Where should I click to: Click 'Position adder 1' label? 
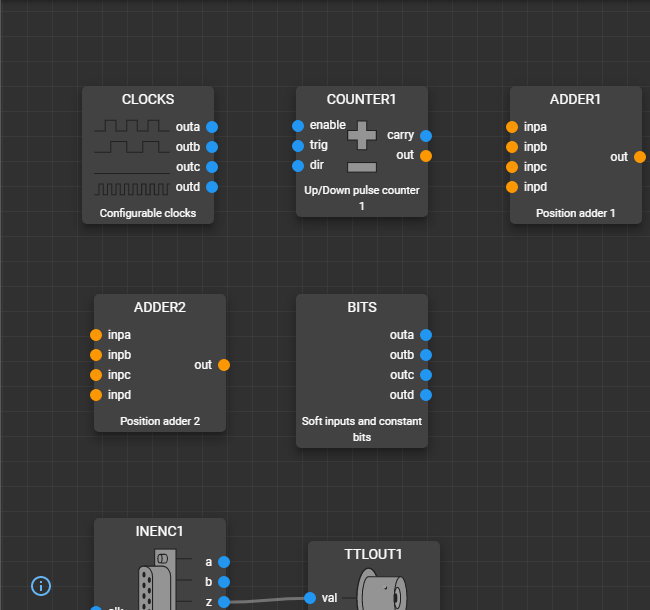tap(575, 213)
